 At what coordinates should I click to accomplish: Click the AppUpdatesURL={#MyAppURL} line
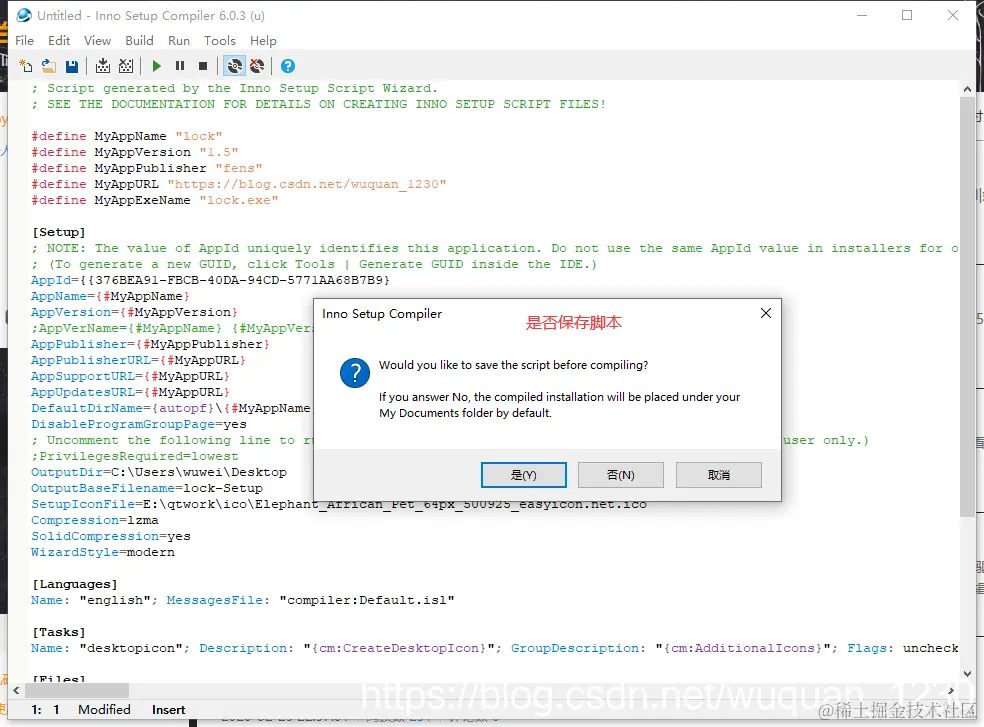click(x=131, y=392)
